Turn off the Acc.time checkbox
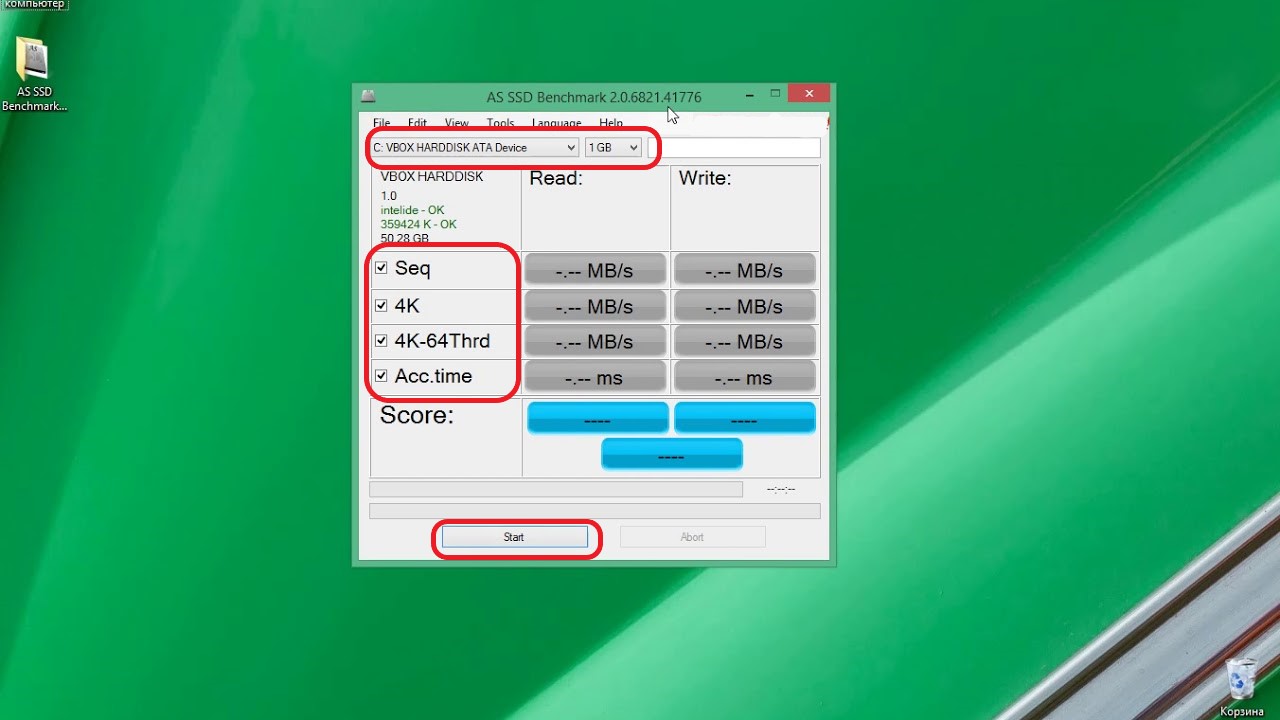This screenshot has height=720, width=1280. (381, 376)
